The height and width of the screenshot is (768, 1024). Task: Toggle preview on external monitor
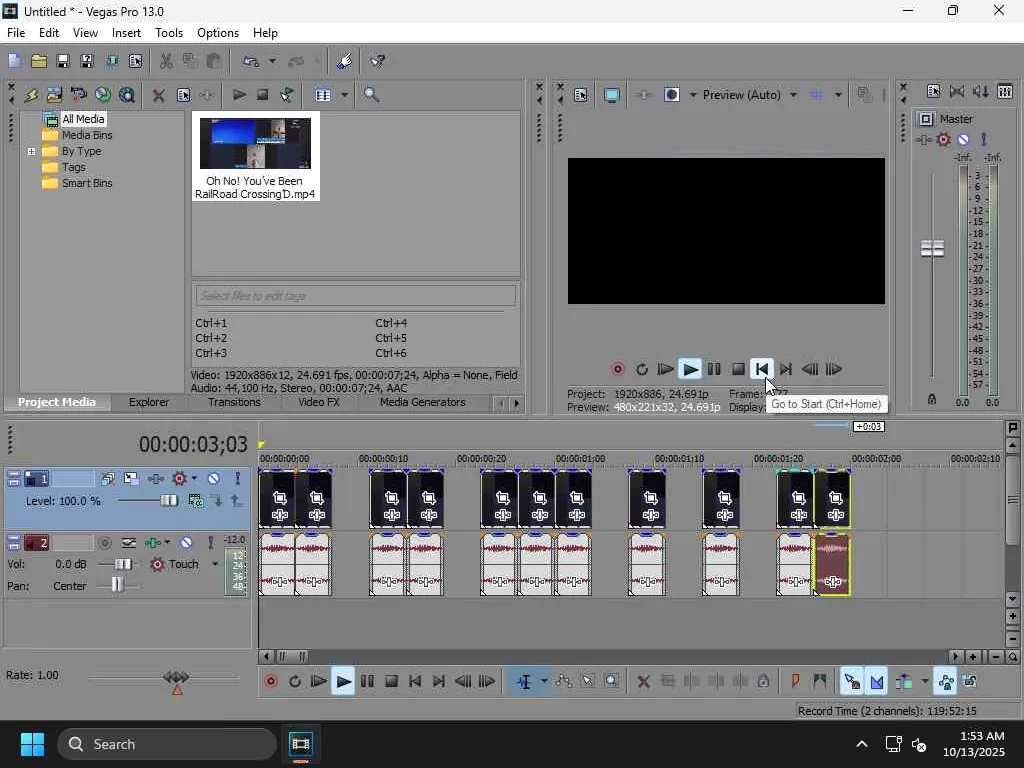[x=611, y=95]
